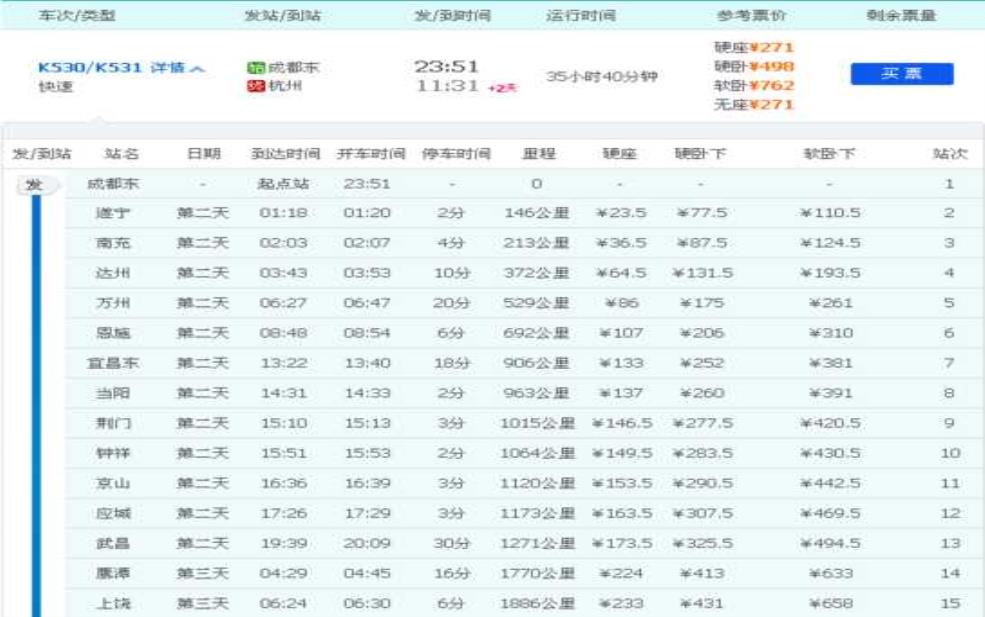The width and height of the screenshot is (985, 617).
Task: Click the 运行时间 column header
Action: pos(580,16)
